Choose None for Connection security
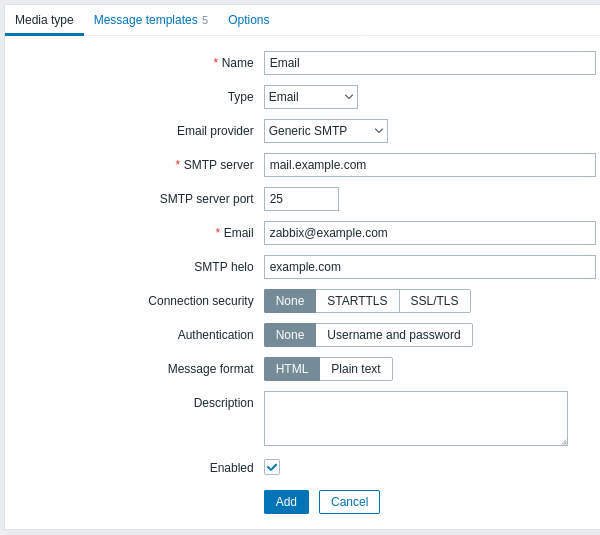 point(290,301)
